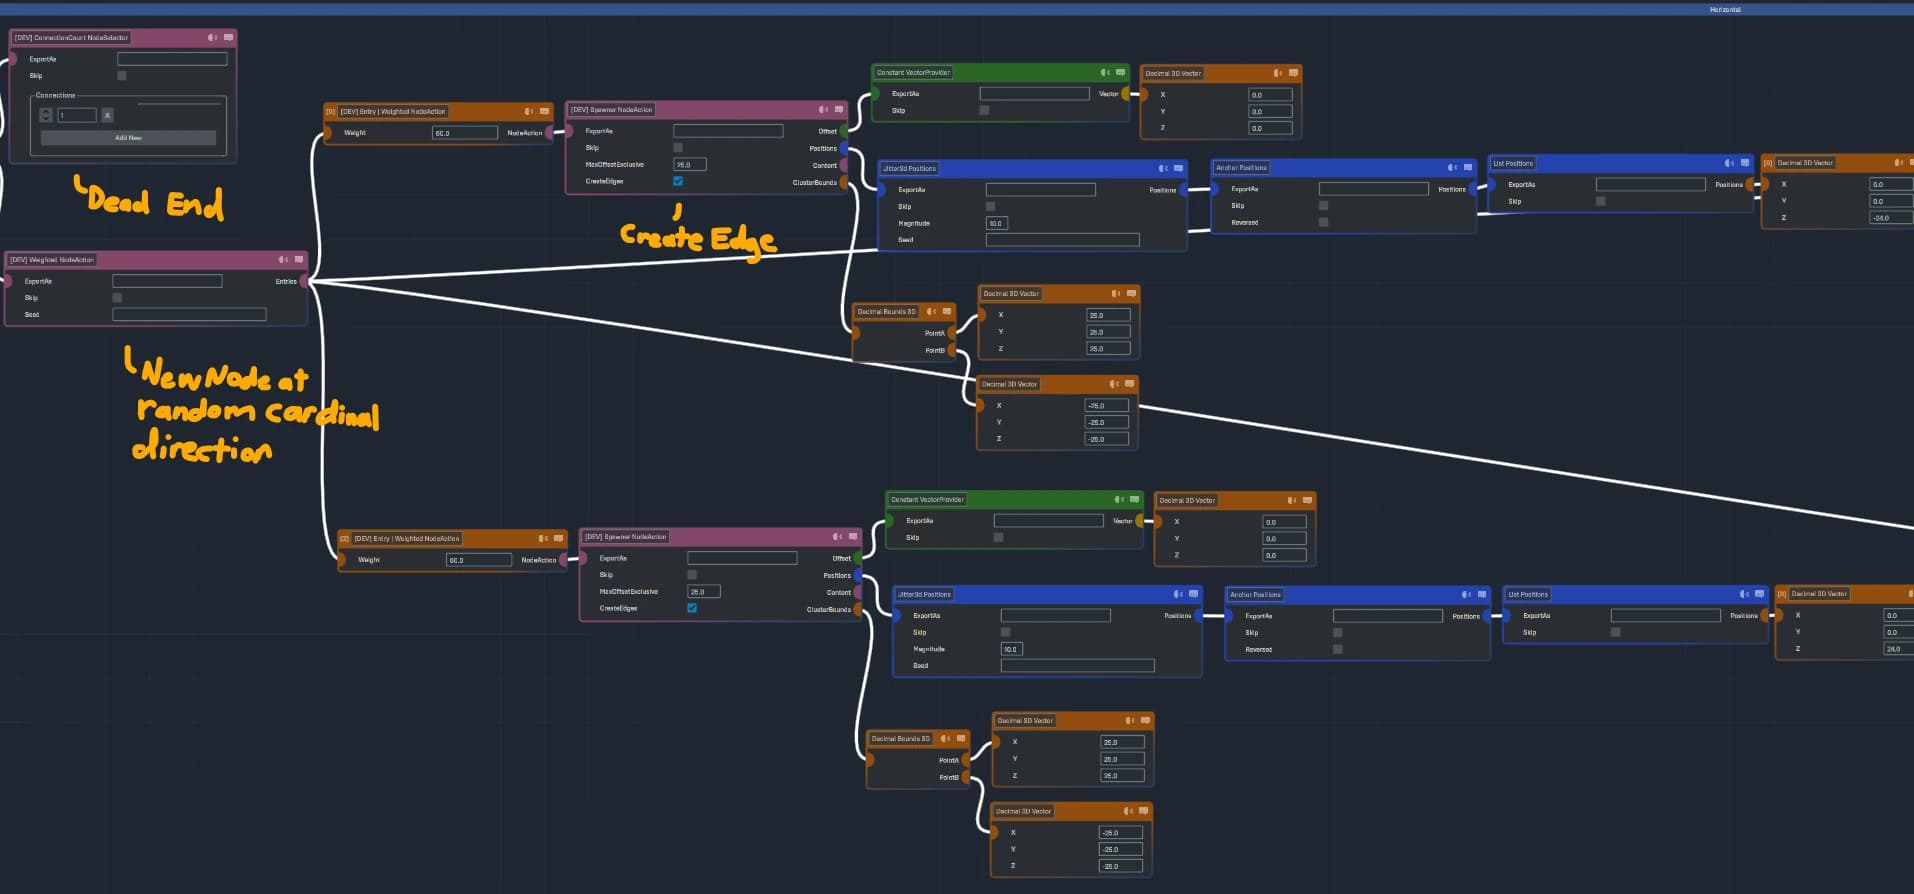Click the Connections number field showing 1

tap(76, 115)
